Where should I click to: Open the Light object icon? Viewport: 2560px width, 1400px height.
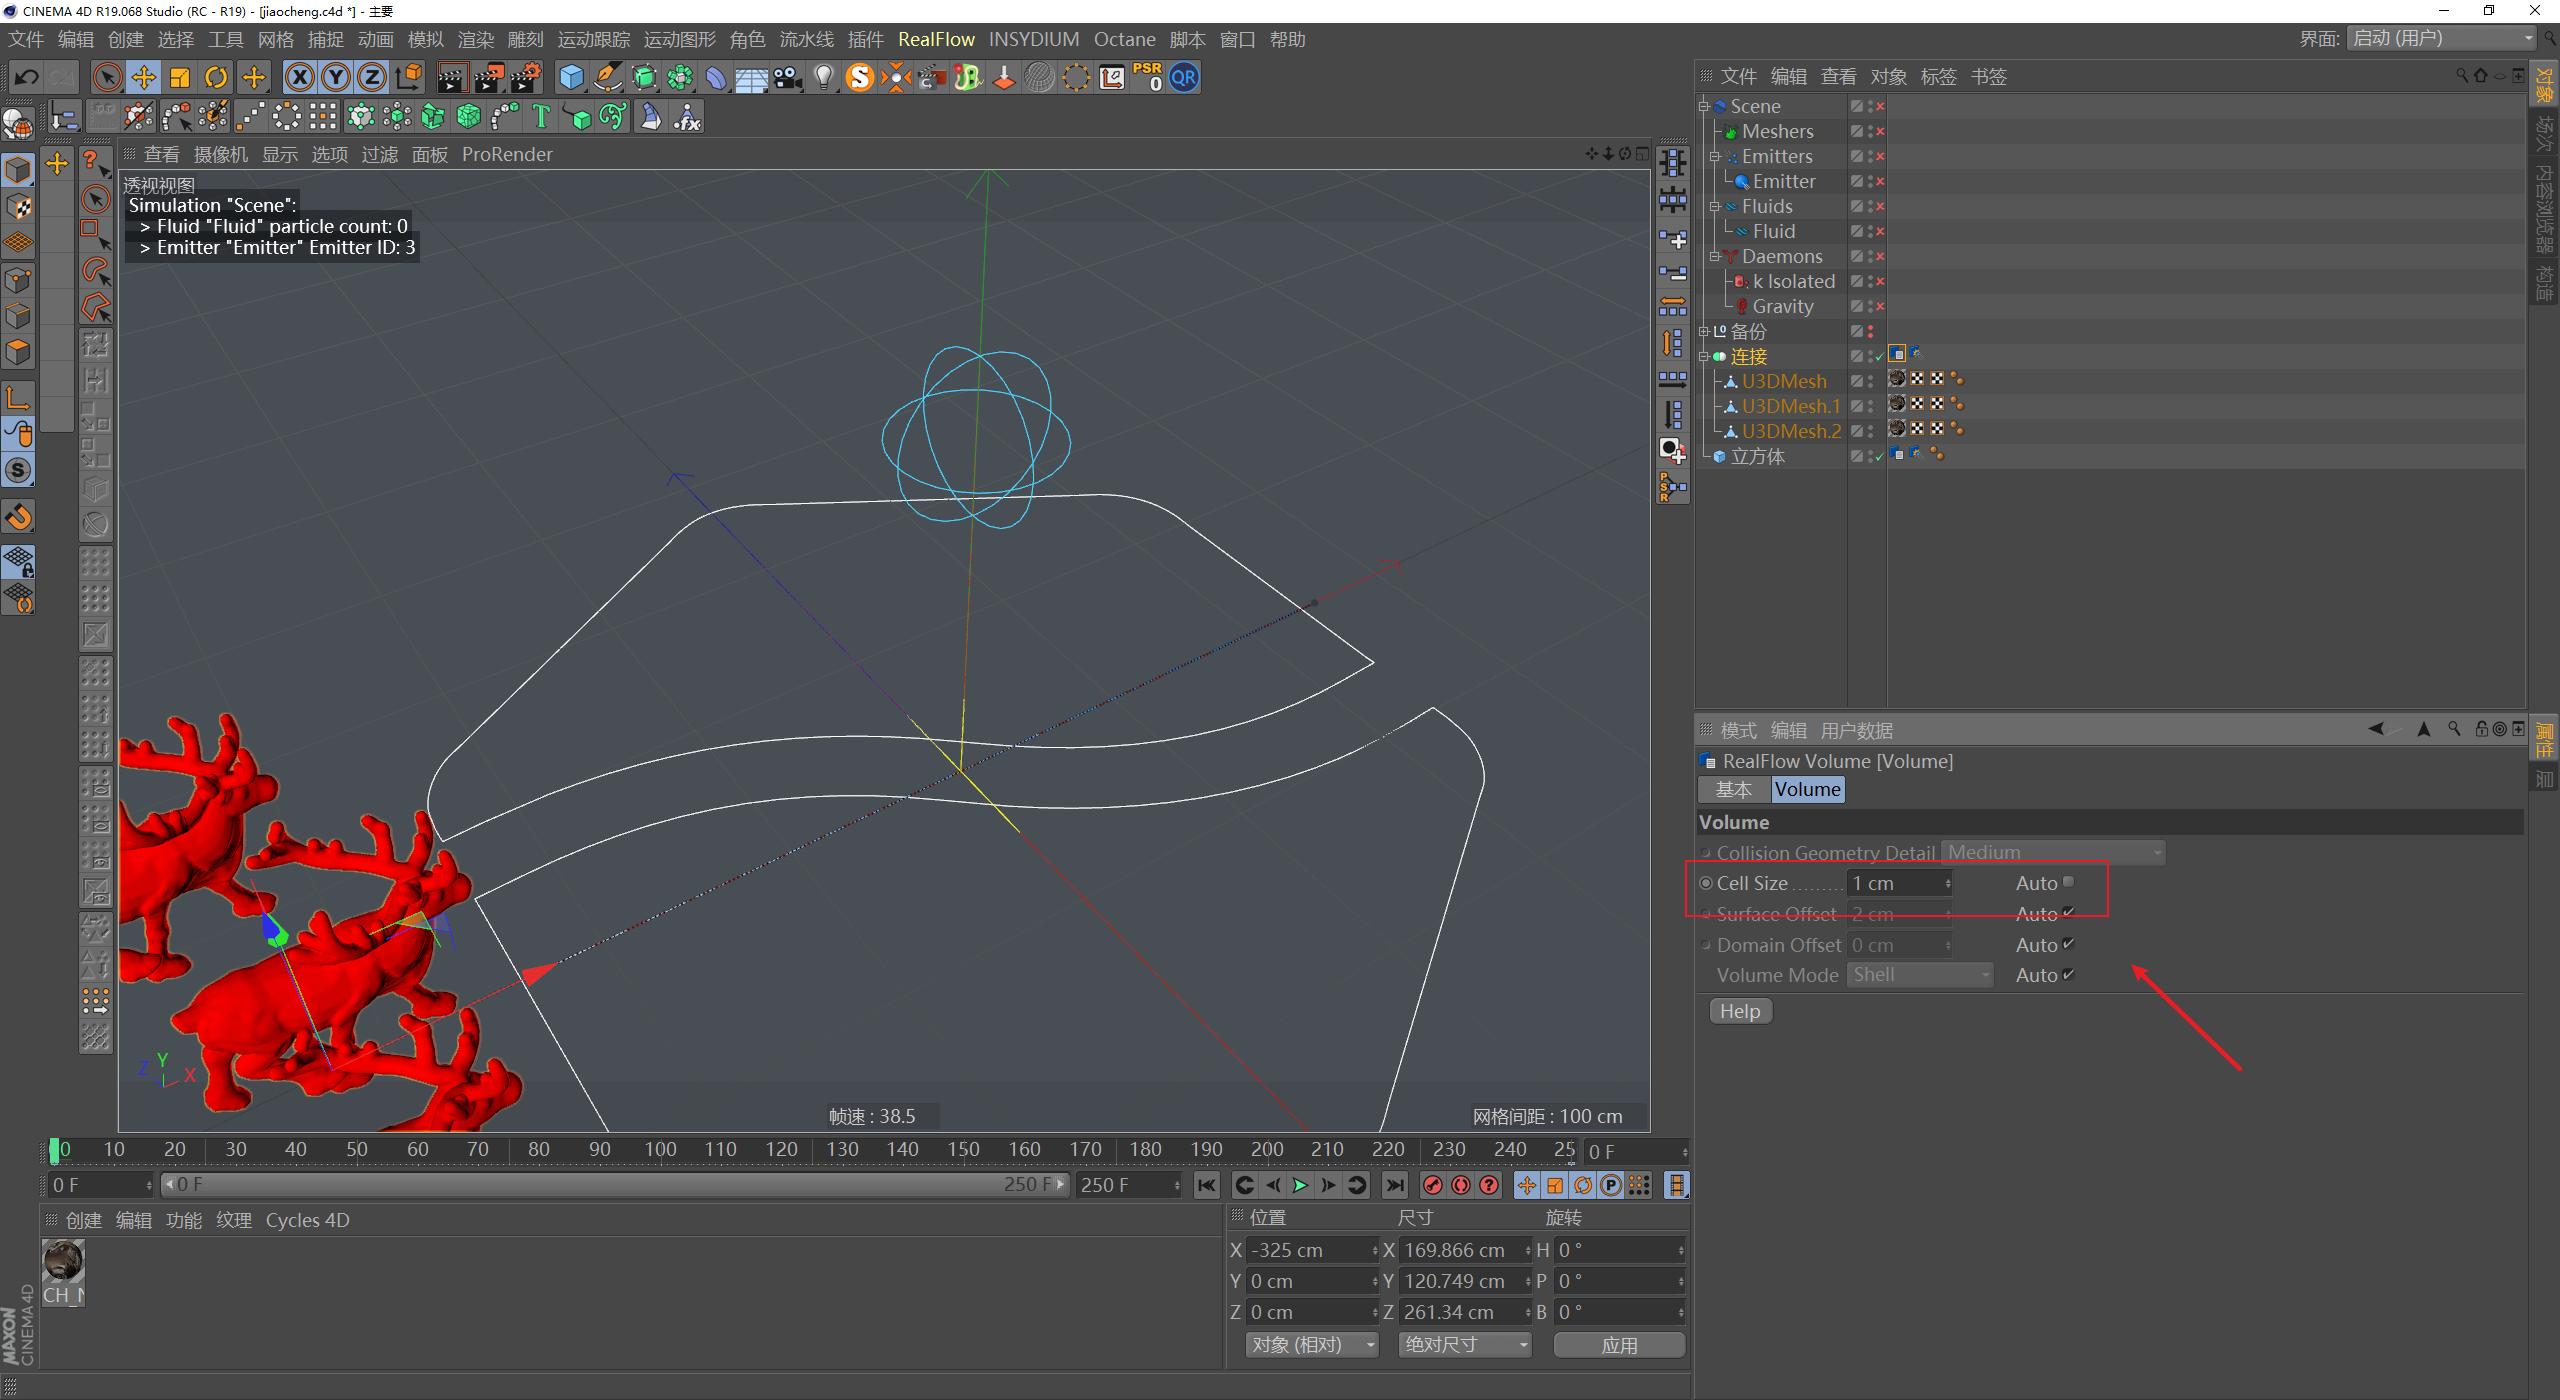(x=823, y=77)
